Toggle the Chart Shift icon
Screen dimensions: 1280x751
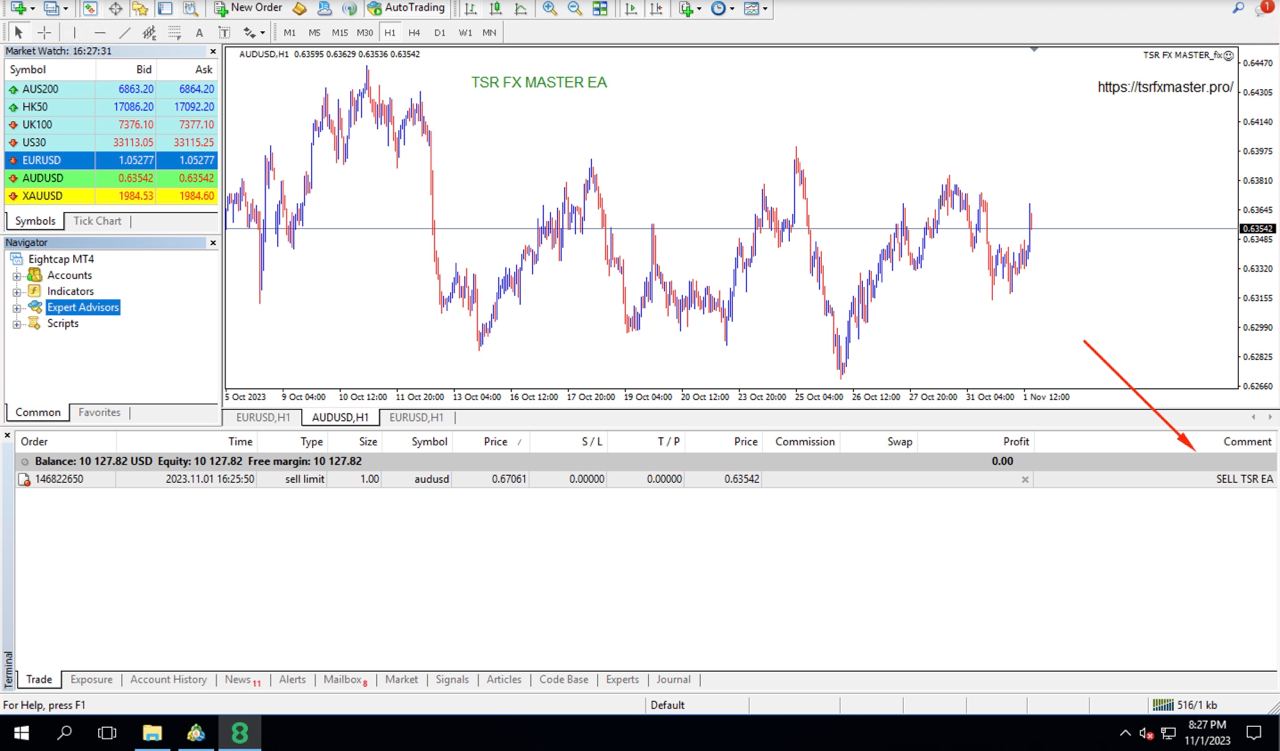655,8
